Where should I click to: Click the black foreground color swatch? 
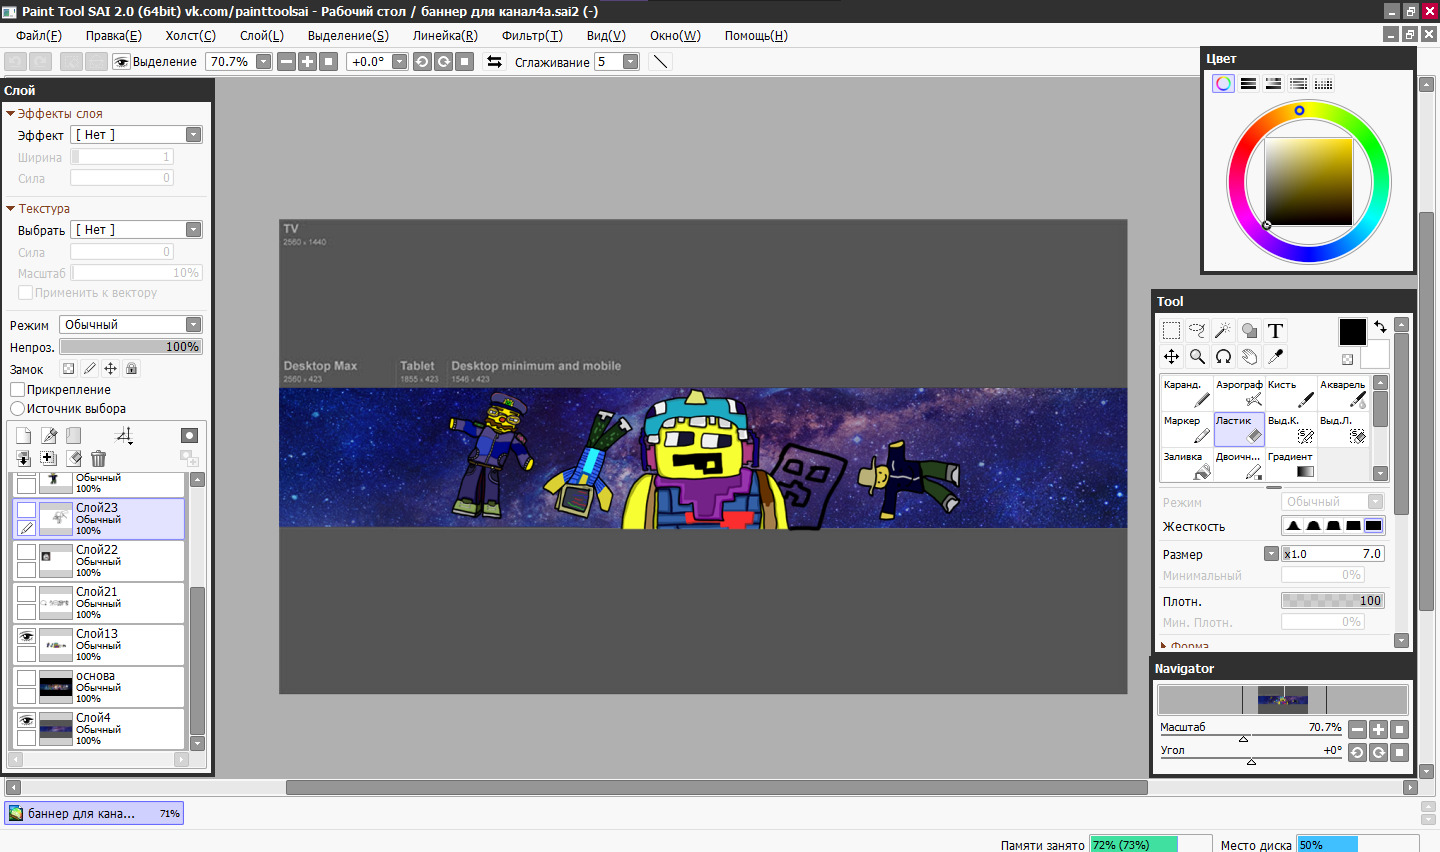click(x=1352, y=331)
